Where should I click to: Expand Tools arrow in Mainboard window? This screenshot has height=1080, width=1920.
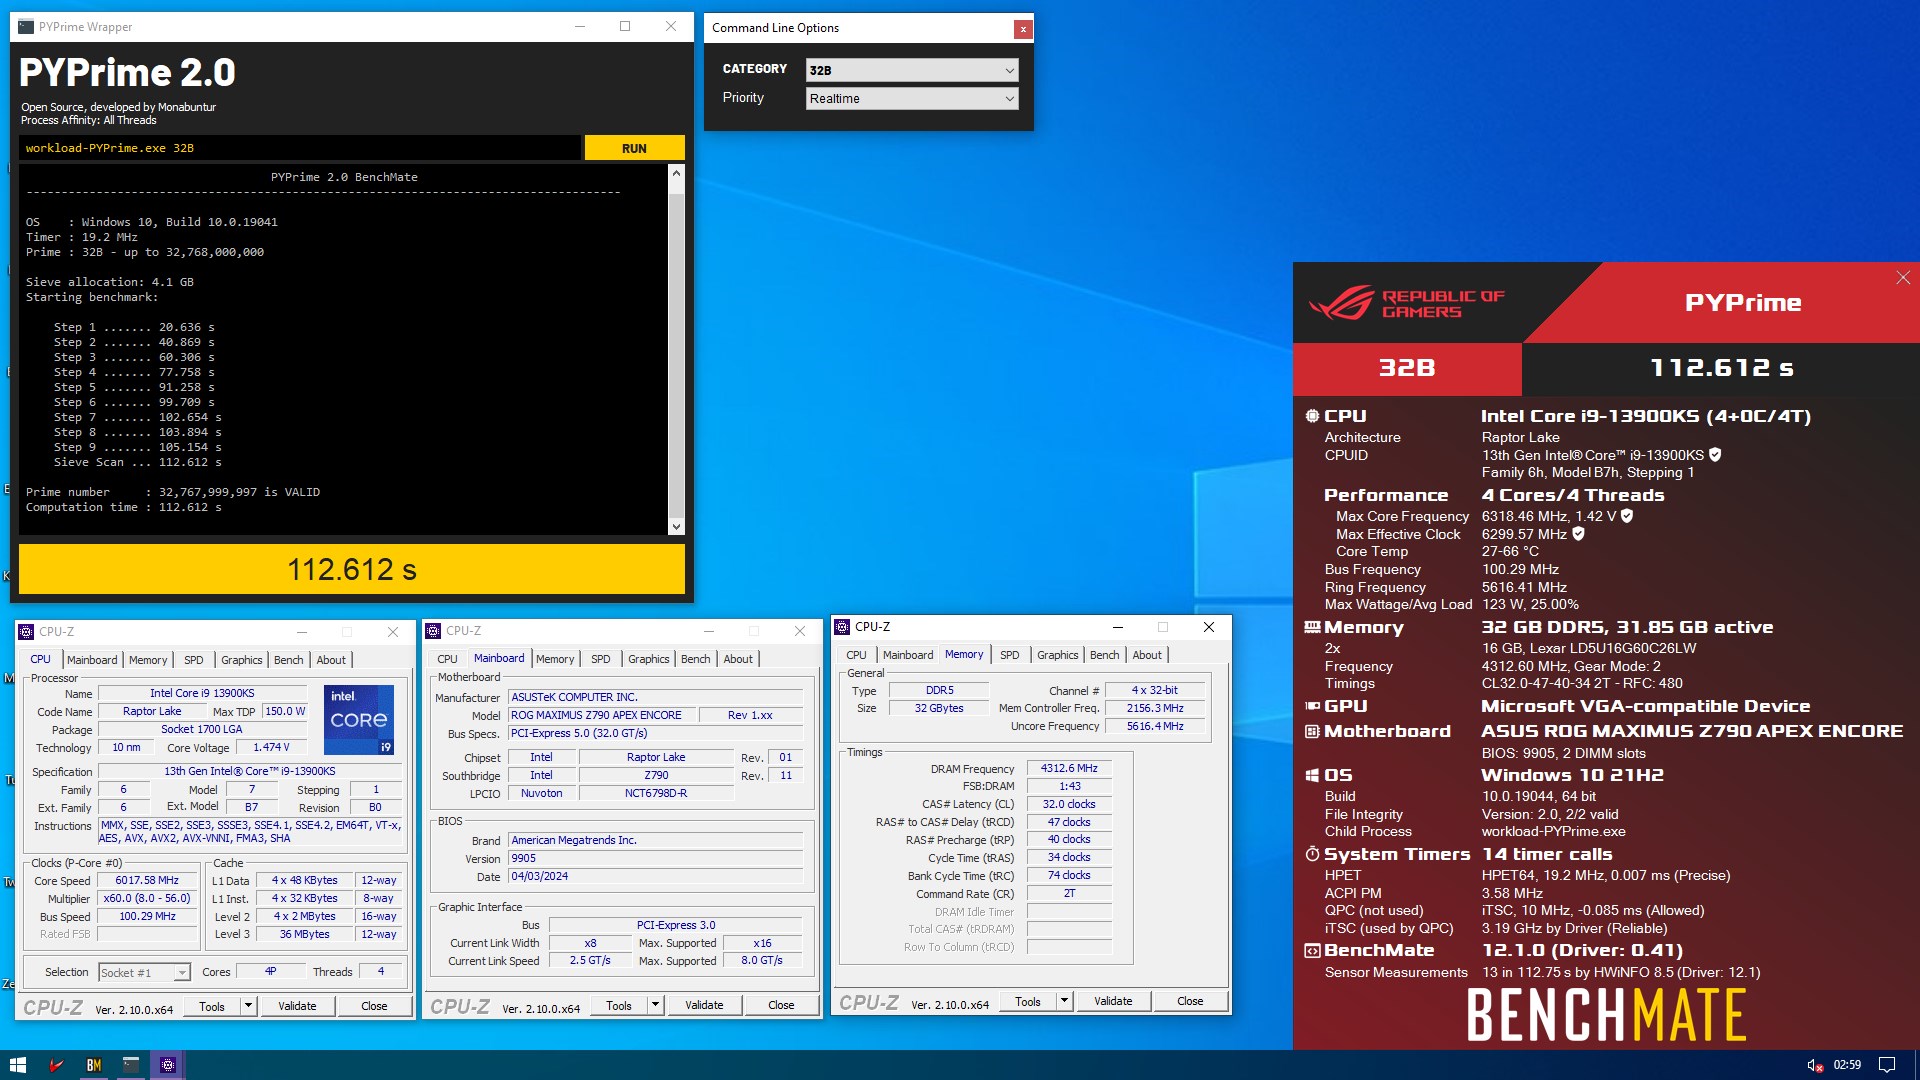[x=655, y=1005]
